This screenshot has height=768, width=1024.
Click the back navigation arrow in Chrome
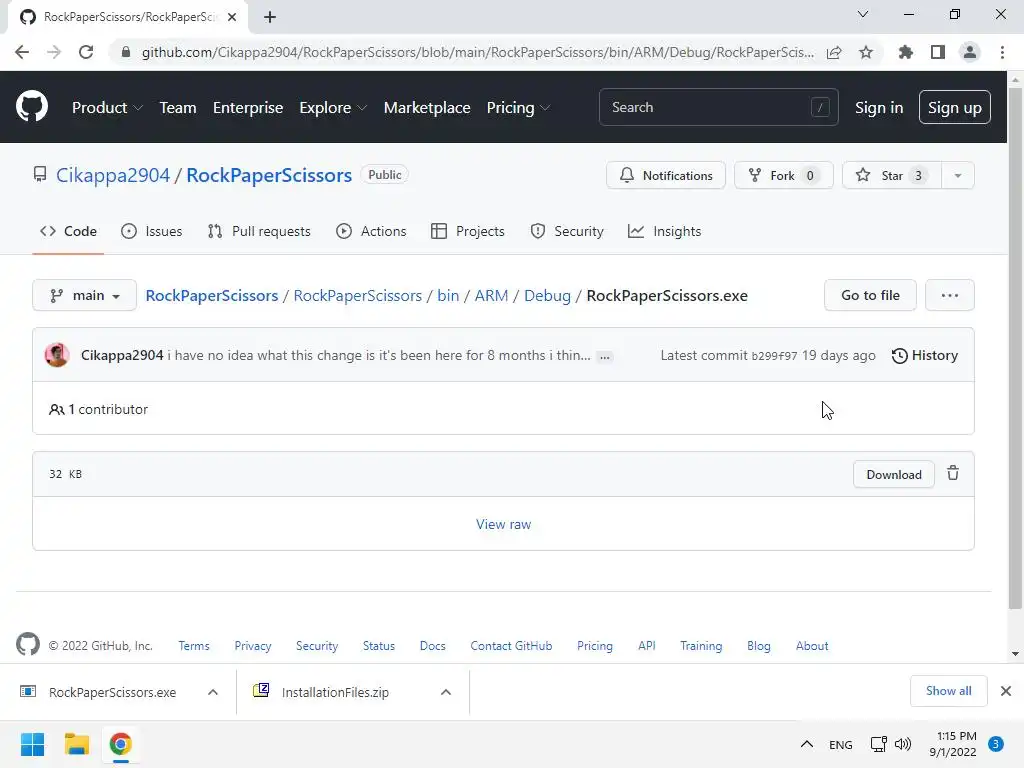point(22,52)
